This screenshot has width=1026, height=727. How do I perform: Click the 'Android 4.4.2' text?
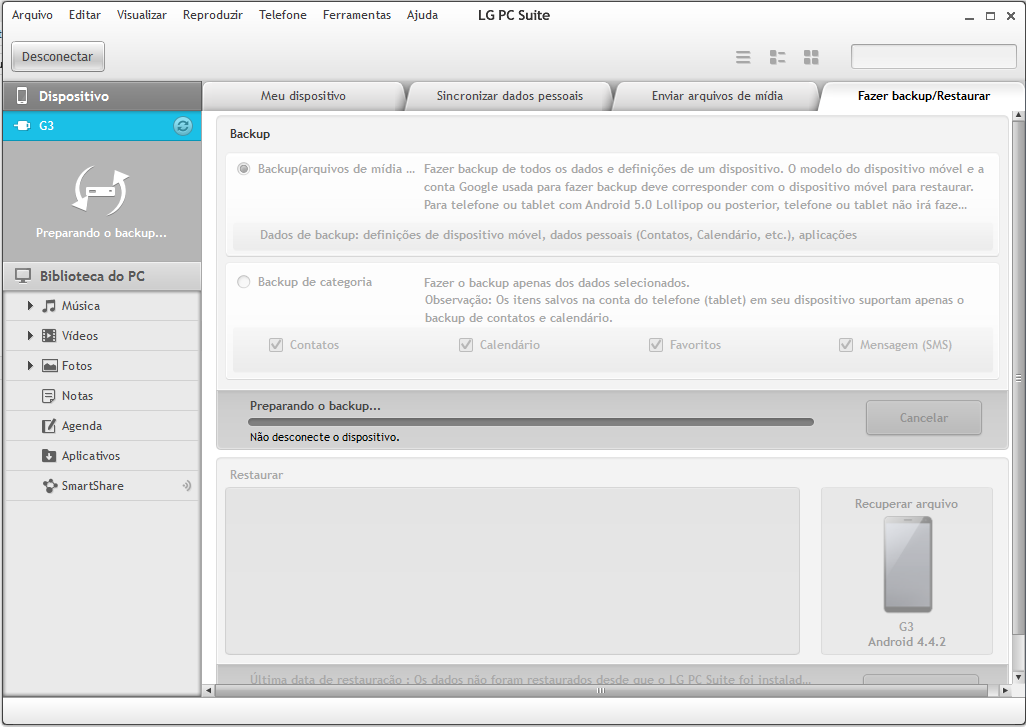(x=907, y=642)
